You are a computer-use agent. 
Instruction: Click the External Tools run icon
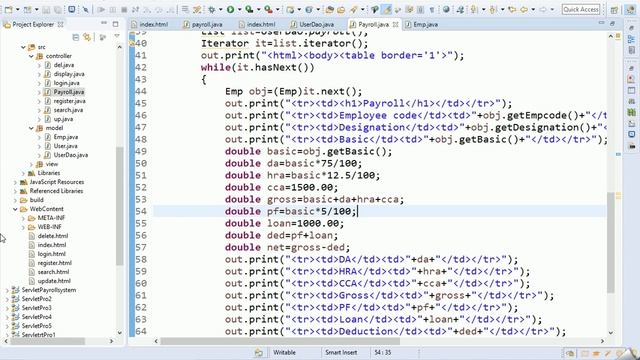tap(268, 9)
